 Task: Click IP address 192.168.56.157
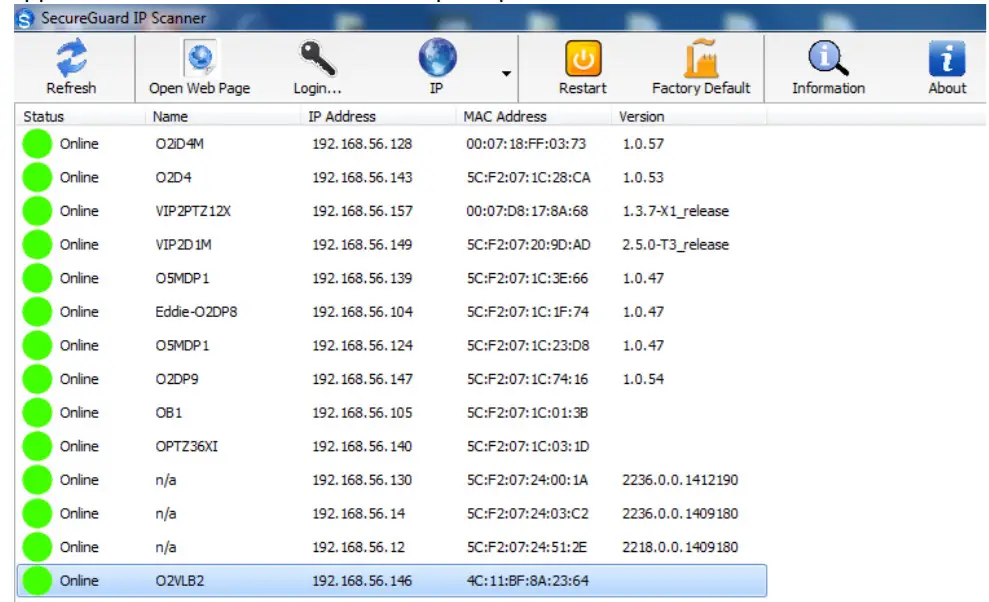tap(362, 211)
